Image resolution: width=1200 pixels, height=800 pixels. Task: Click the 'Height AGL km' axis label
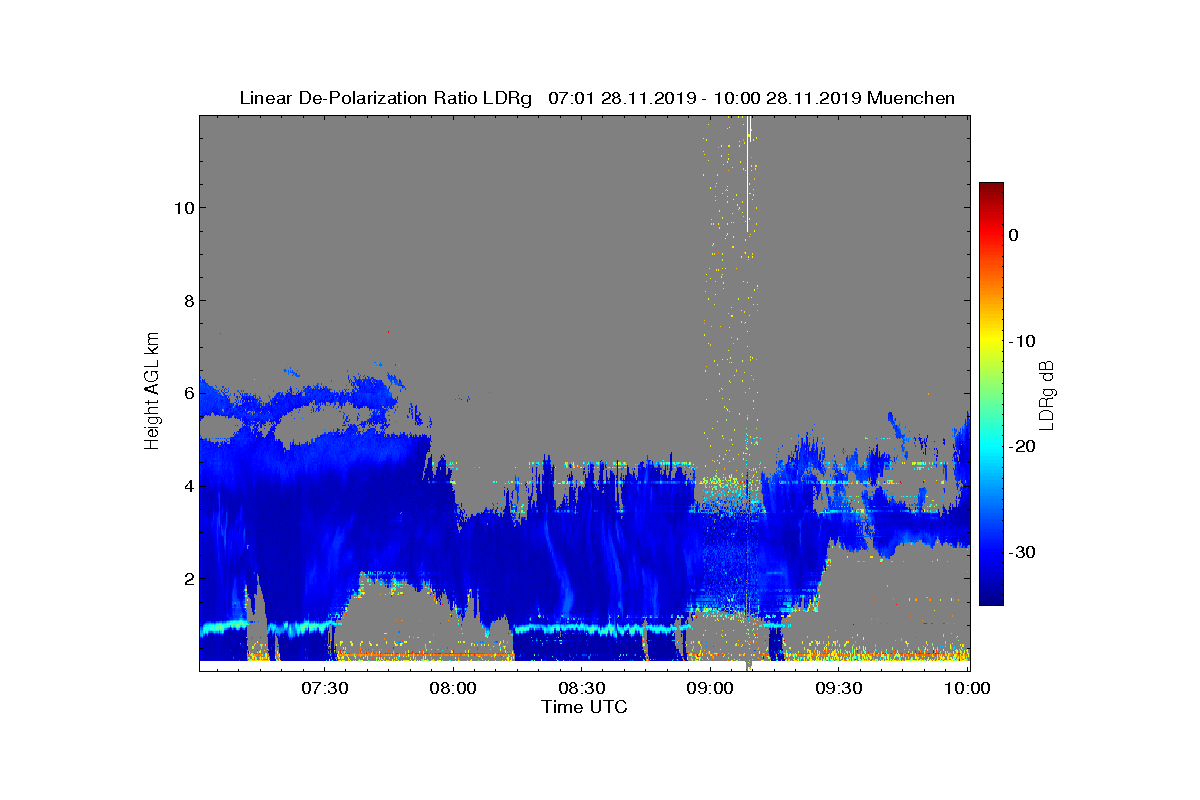[152, 392]
